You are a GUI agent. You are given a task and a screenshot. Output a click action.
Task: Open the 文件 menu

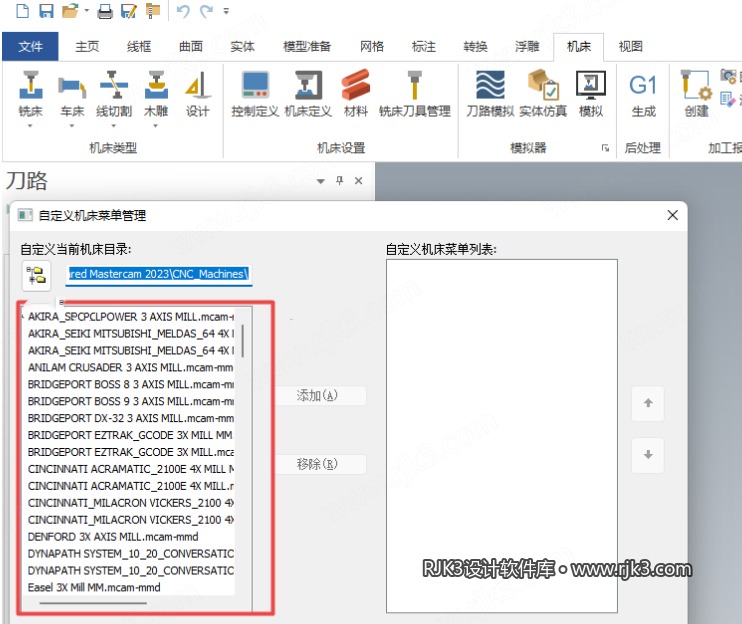[30, 46]
